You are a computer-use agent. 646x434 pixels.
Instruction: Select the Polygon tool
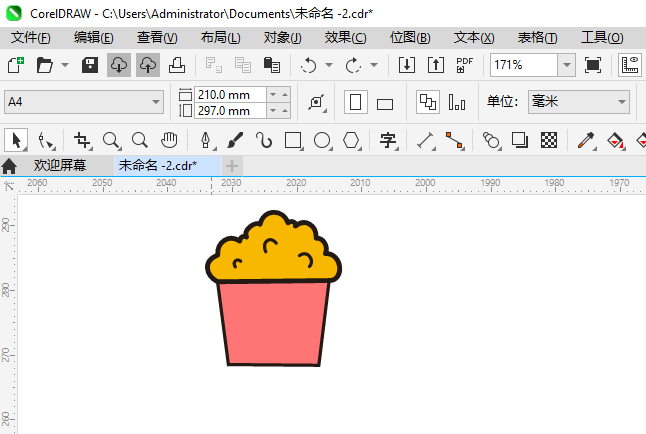click(x=352, y=140)
